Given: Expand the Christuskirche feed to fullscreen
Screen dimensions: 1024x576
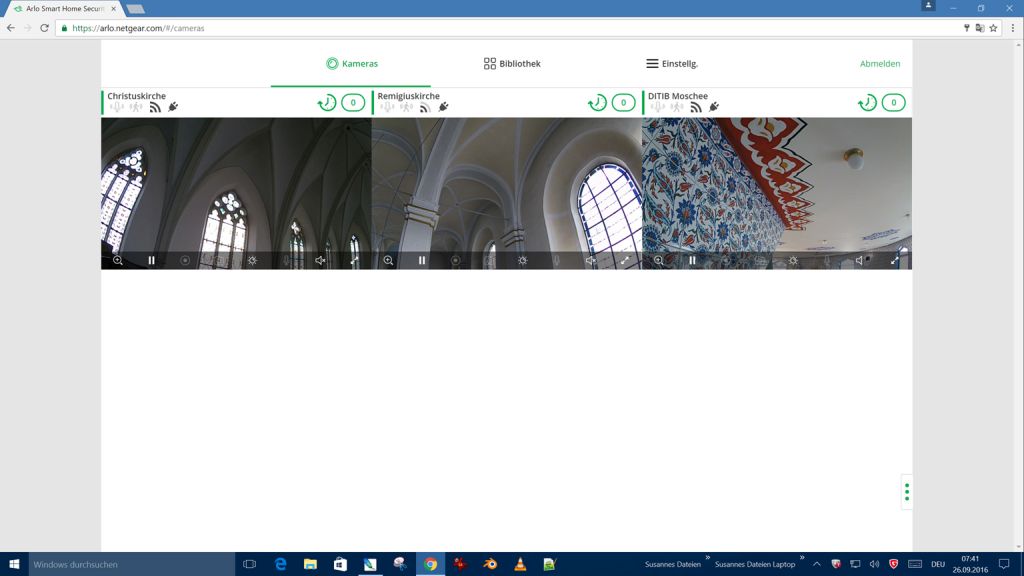Looking at the screenshot, I should pyautogui.click(x=354, y=260).
